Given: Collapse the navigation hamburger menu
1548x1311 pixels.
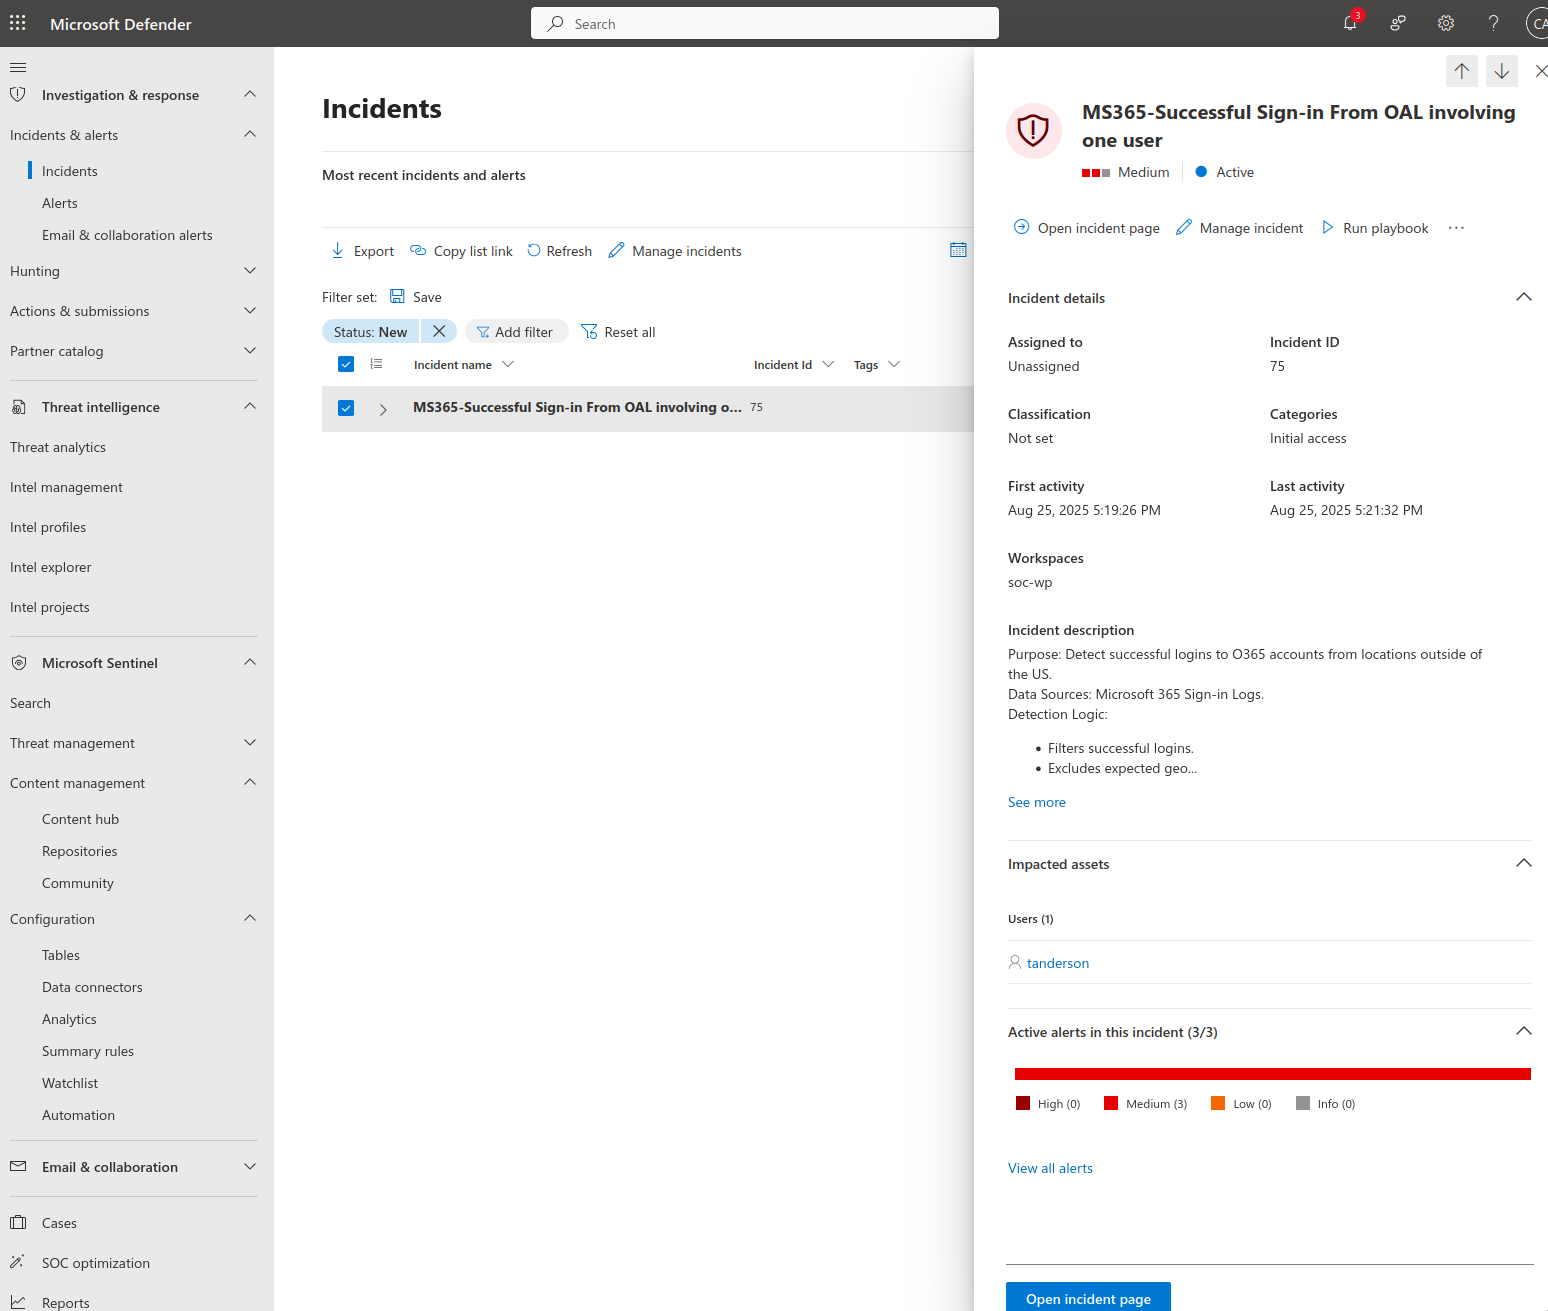Looking at the screenshot, I should [18, 67].
